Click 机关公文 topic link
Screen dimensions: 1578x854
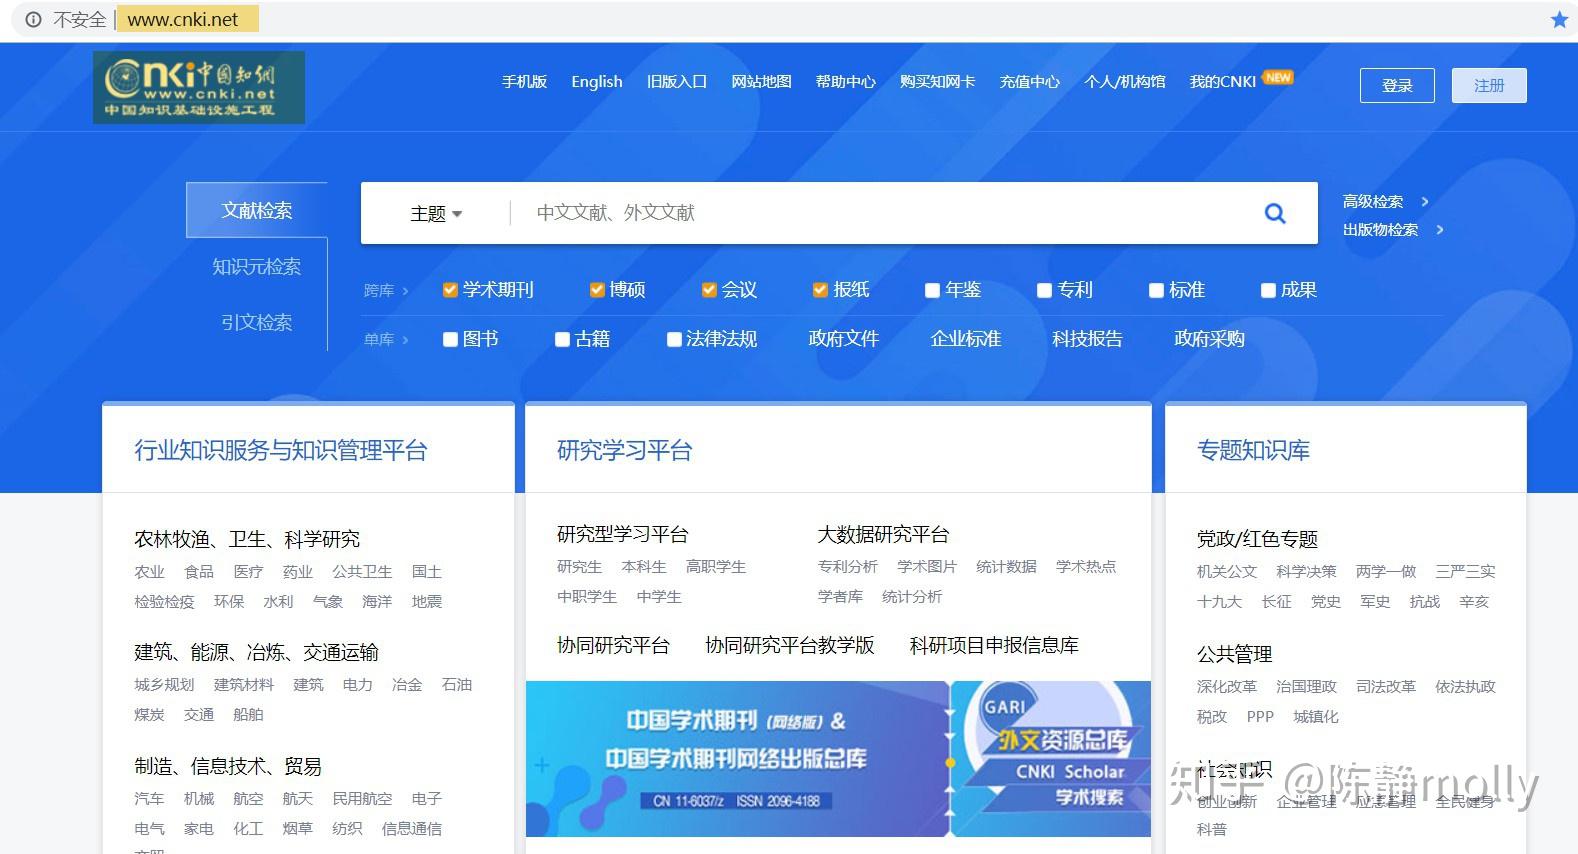point(1227,572)
